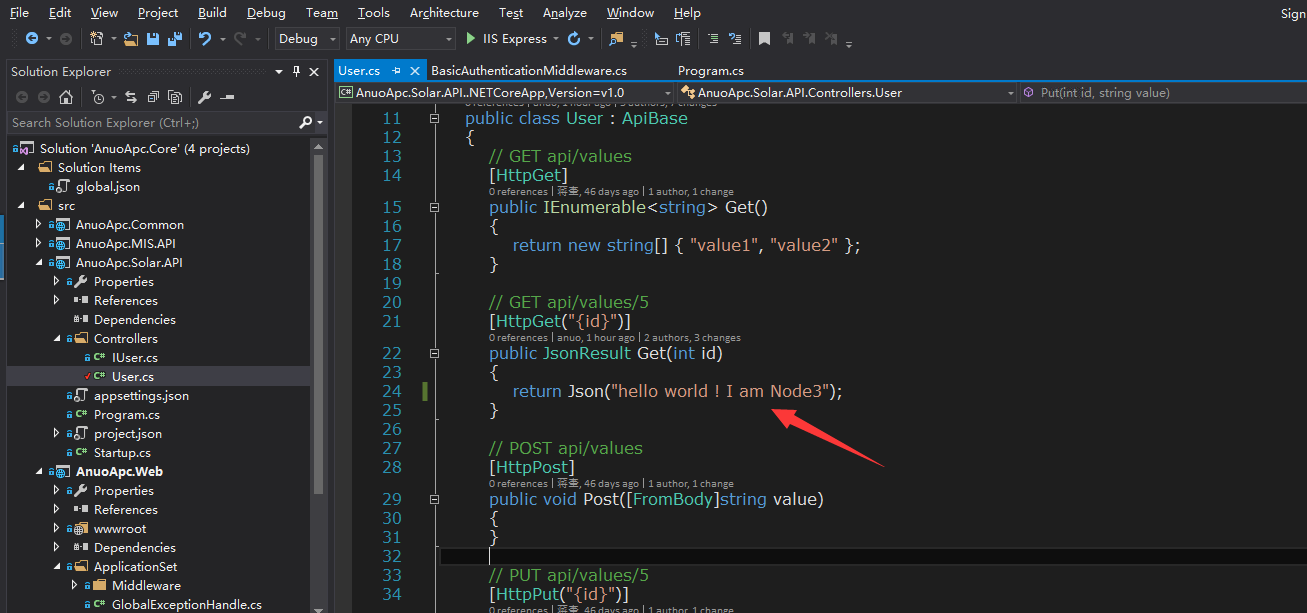
Task: Click CodeLens "2 authors, 3 changes" link
Action: pos(692,338)
